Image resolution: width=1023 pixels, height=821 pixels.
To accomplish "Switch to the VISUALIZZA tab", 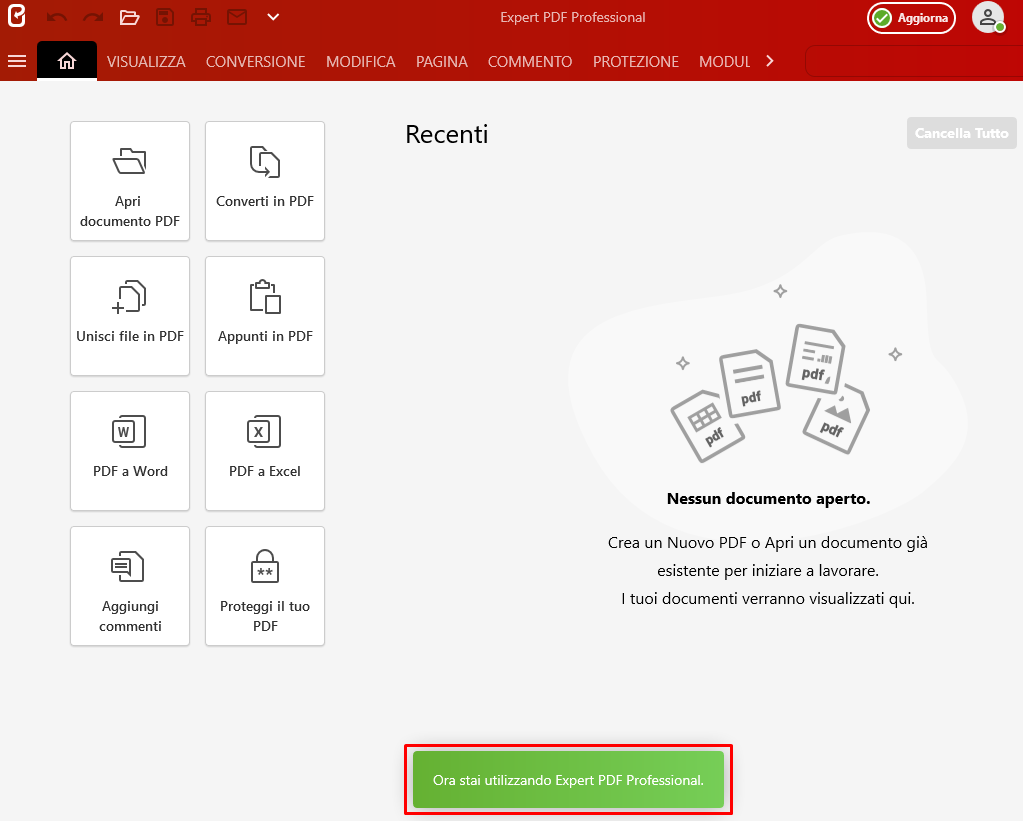I will coord(146,62).
